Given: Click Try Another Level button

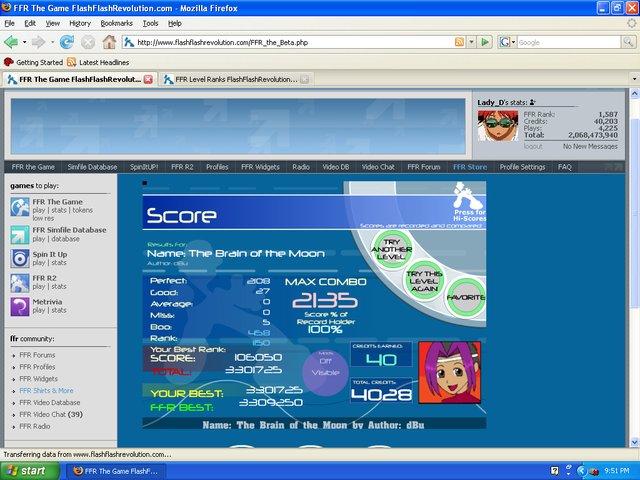Looking at the screenshot, I should point(391,249).
